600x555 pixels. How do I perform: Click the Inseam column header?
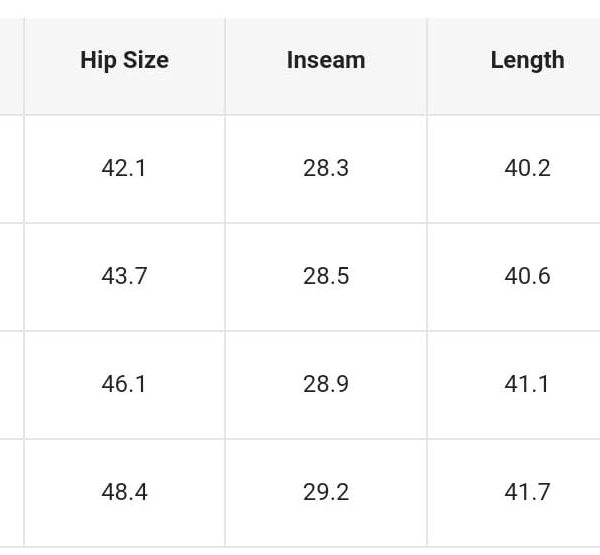tap(326, 60)
